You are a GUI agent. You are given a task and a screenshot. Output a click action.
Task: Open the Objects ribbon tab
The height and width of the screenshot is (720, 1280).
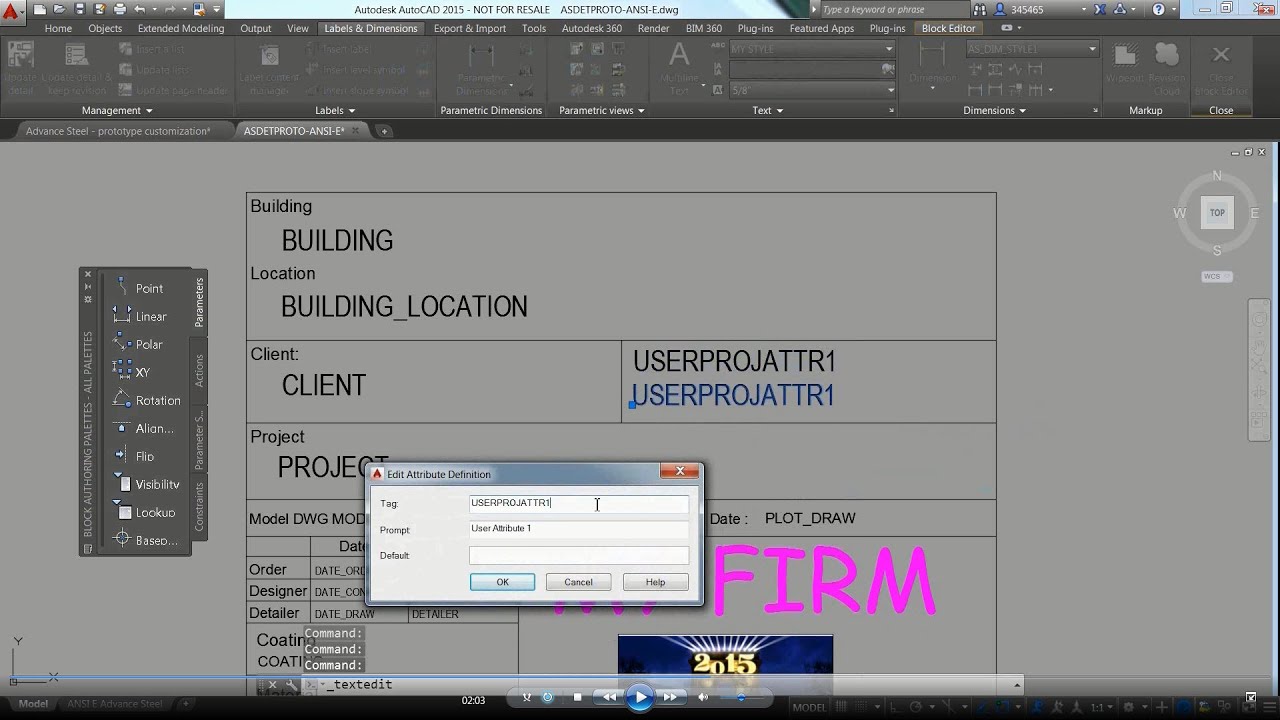pos(105,28)
